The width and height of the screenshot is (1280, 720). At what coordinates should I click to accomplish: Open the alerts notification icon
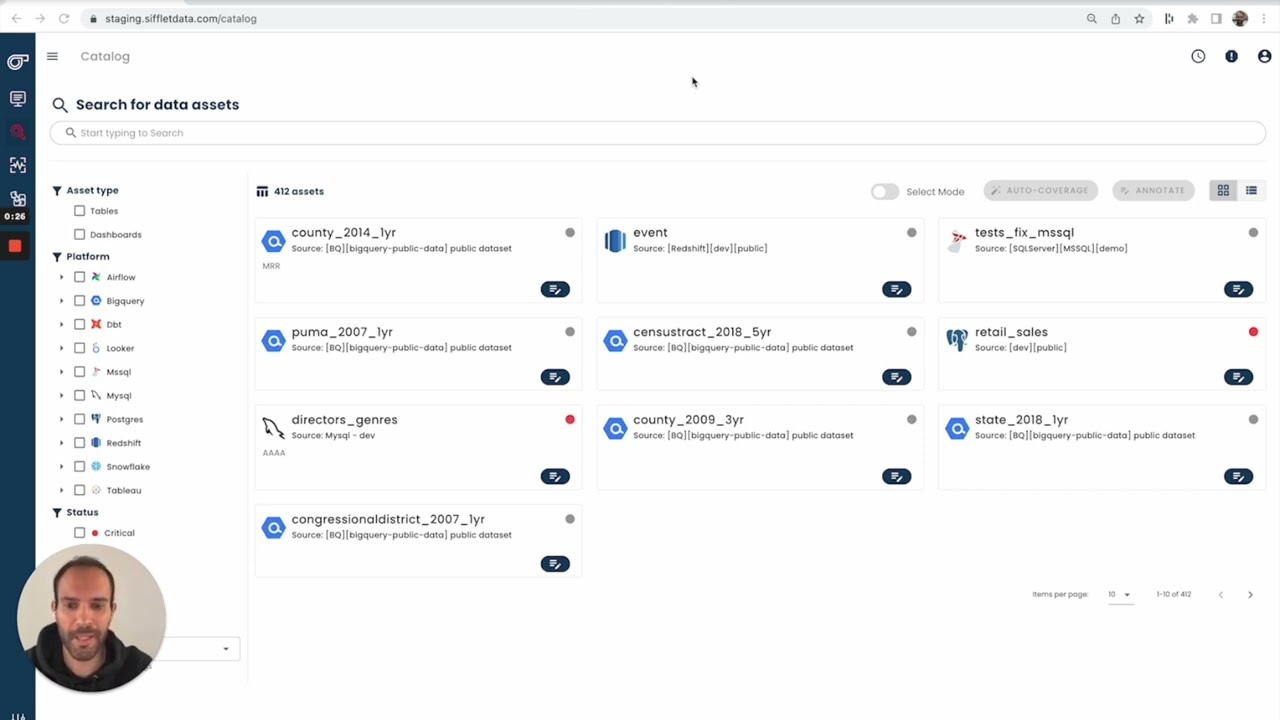[x=1231, y=57]
